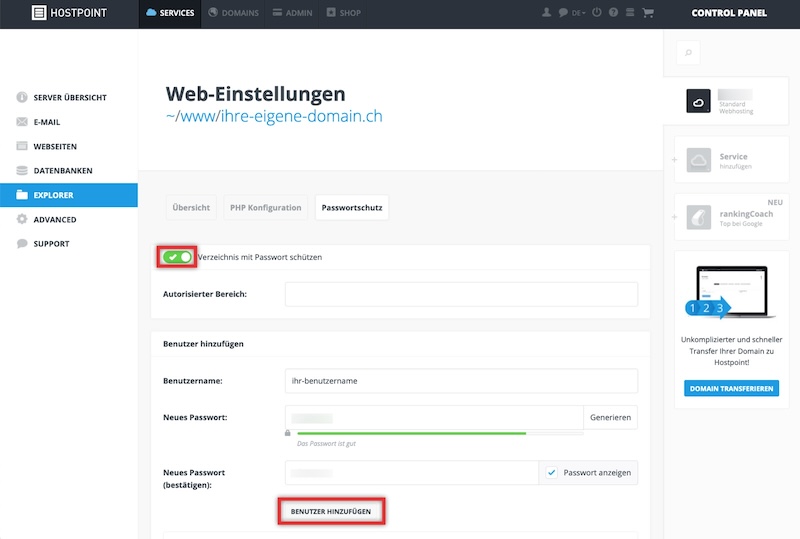Click the Domain Transferieren button
Image resolution: width=800 pixels, height=539 pixels.
[x=731, y=388]
